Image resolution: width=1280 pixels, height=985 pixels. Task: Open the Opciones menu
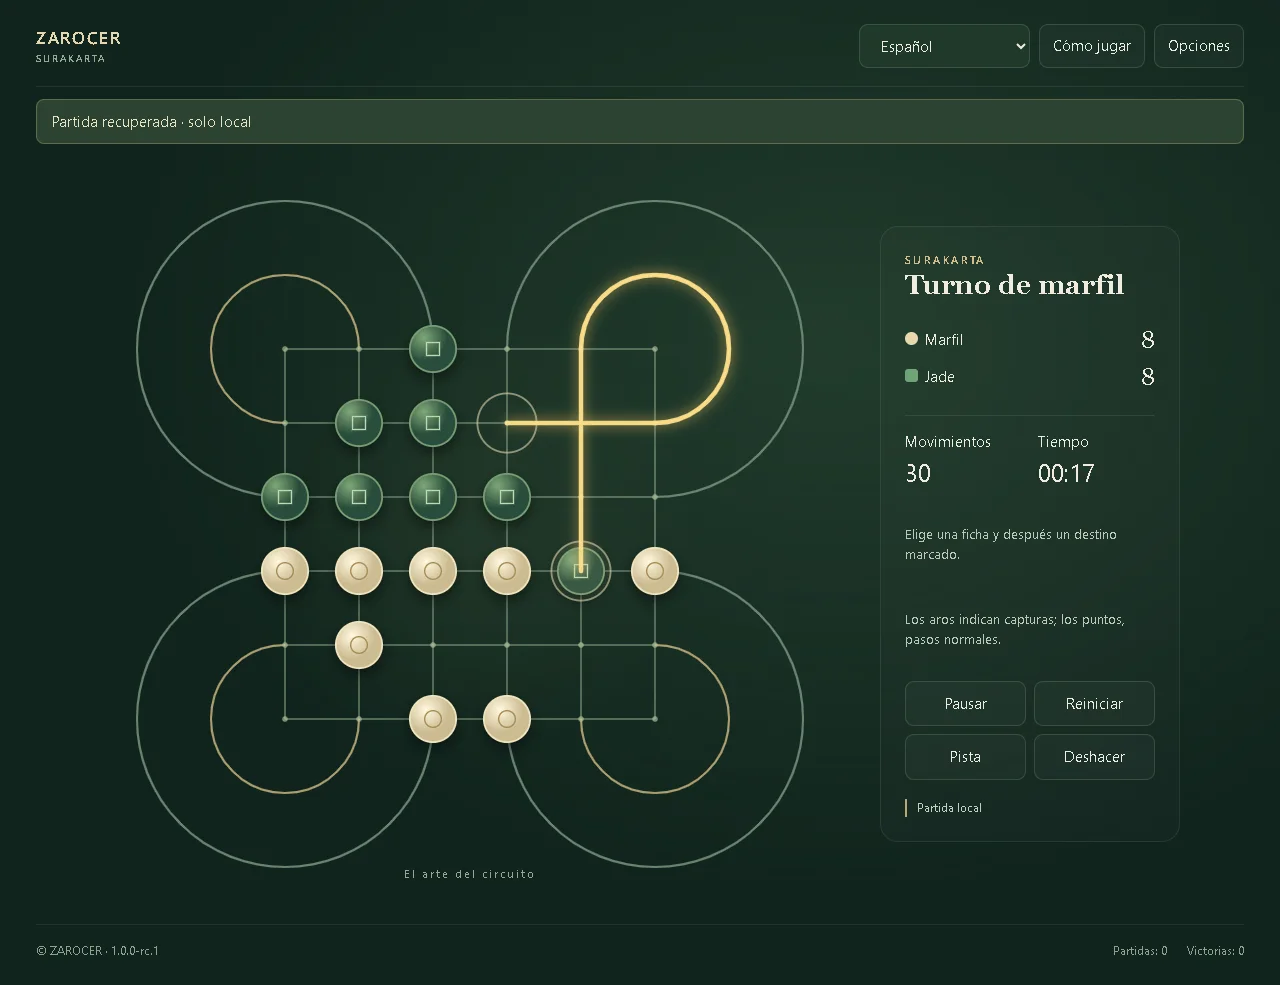pyautogui.click(x=1199, y=46)
